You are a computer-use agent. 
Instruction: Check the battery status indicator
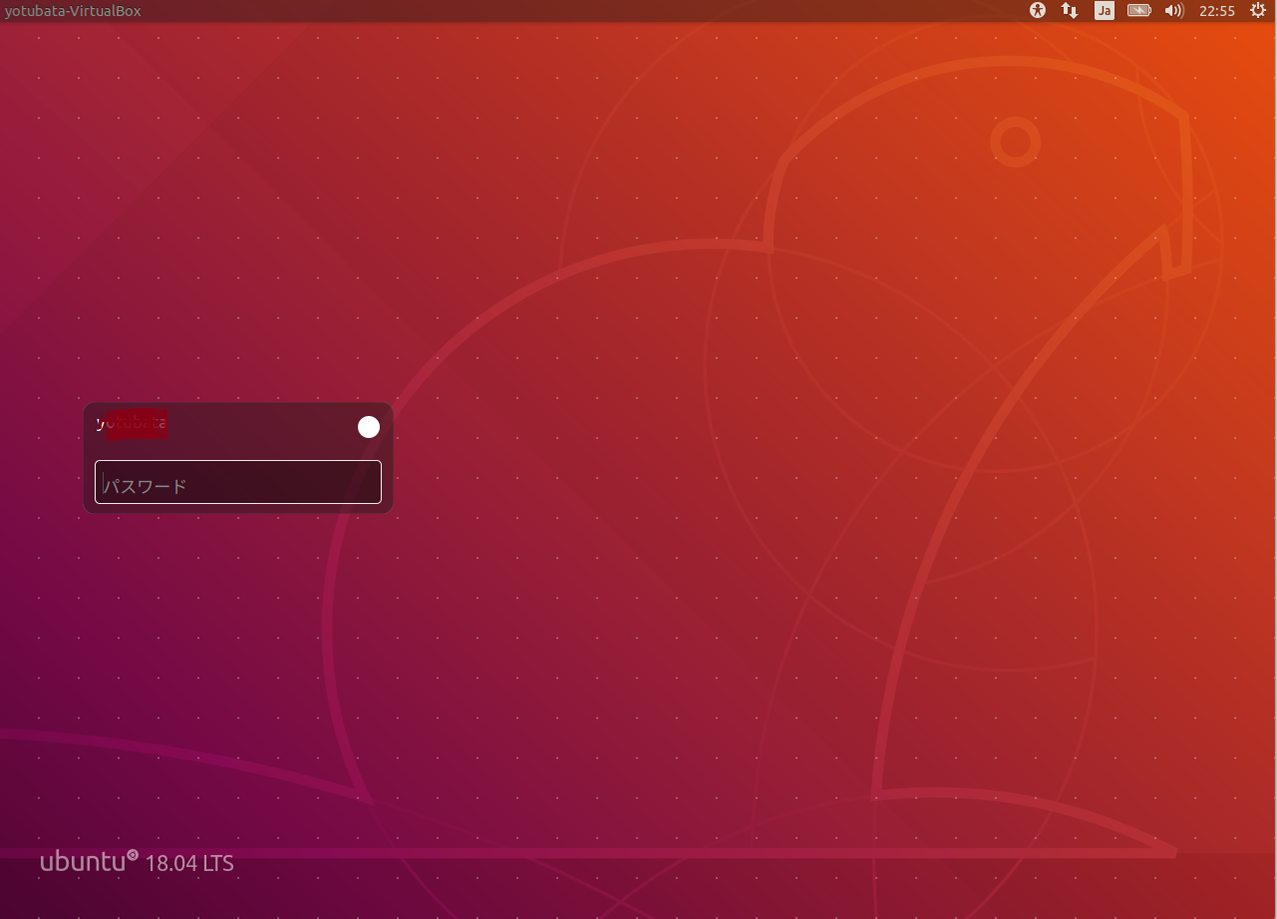1139,11
